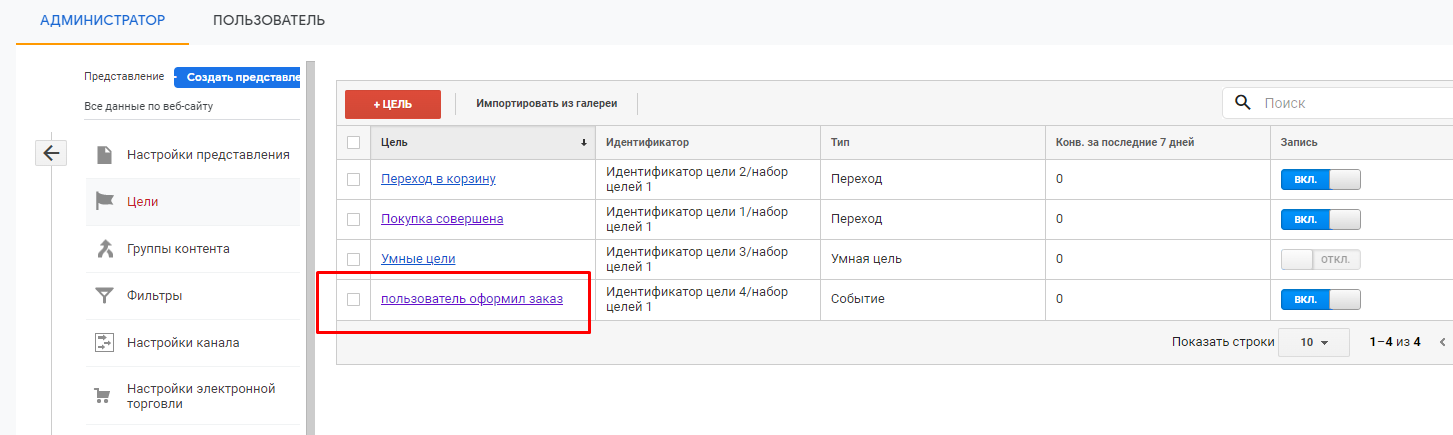Click the back arrow icon in sidebar

(x=51, y=153)
